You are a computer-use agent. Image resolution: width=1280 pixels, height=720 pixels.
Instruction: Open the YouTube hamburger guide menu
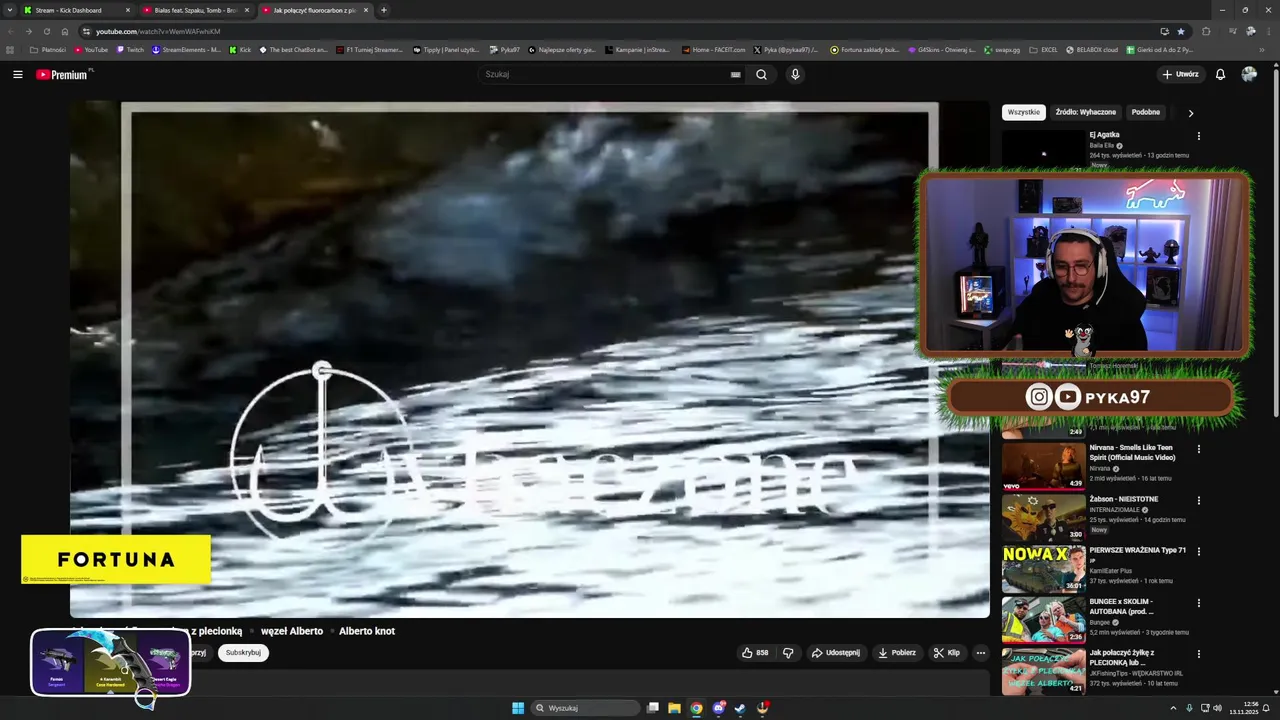(x=17, y=74)
